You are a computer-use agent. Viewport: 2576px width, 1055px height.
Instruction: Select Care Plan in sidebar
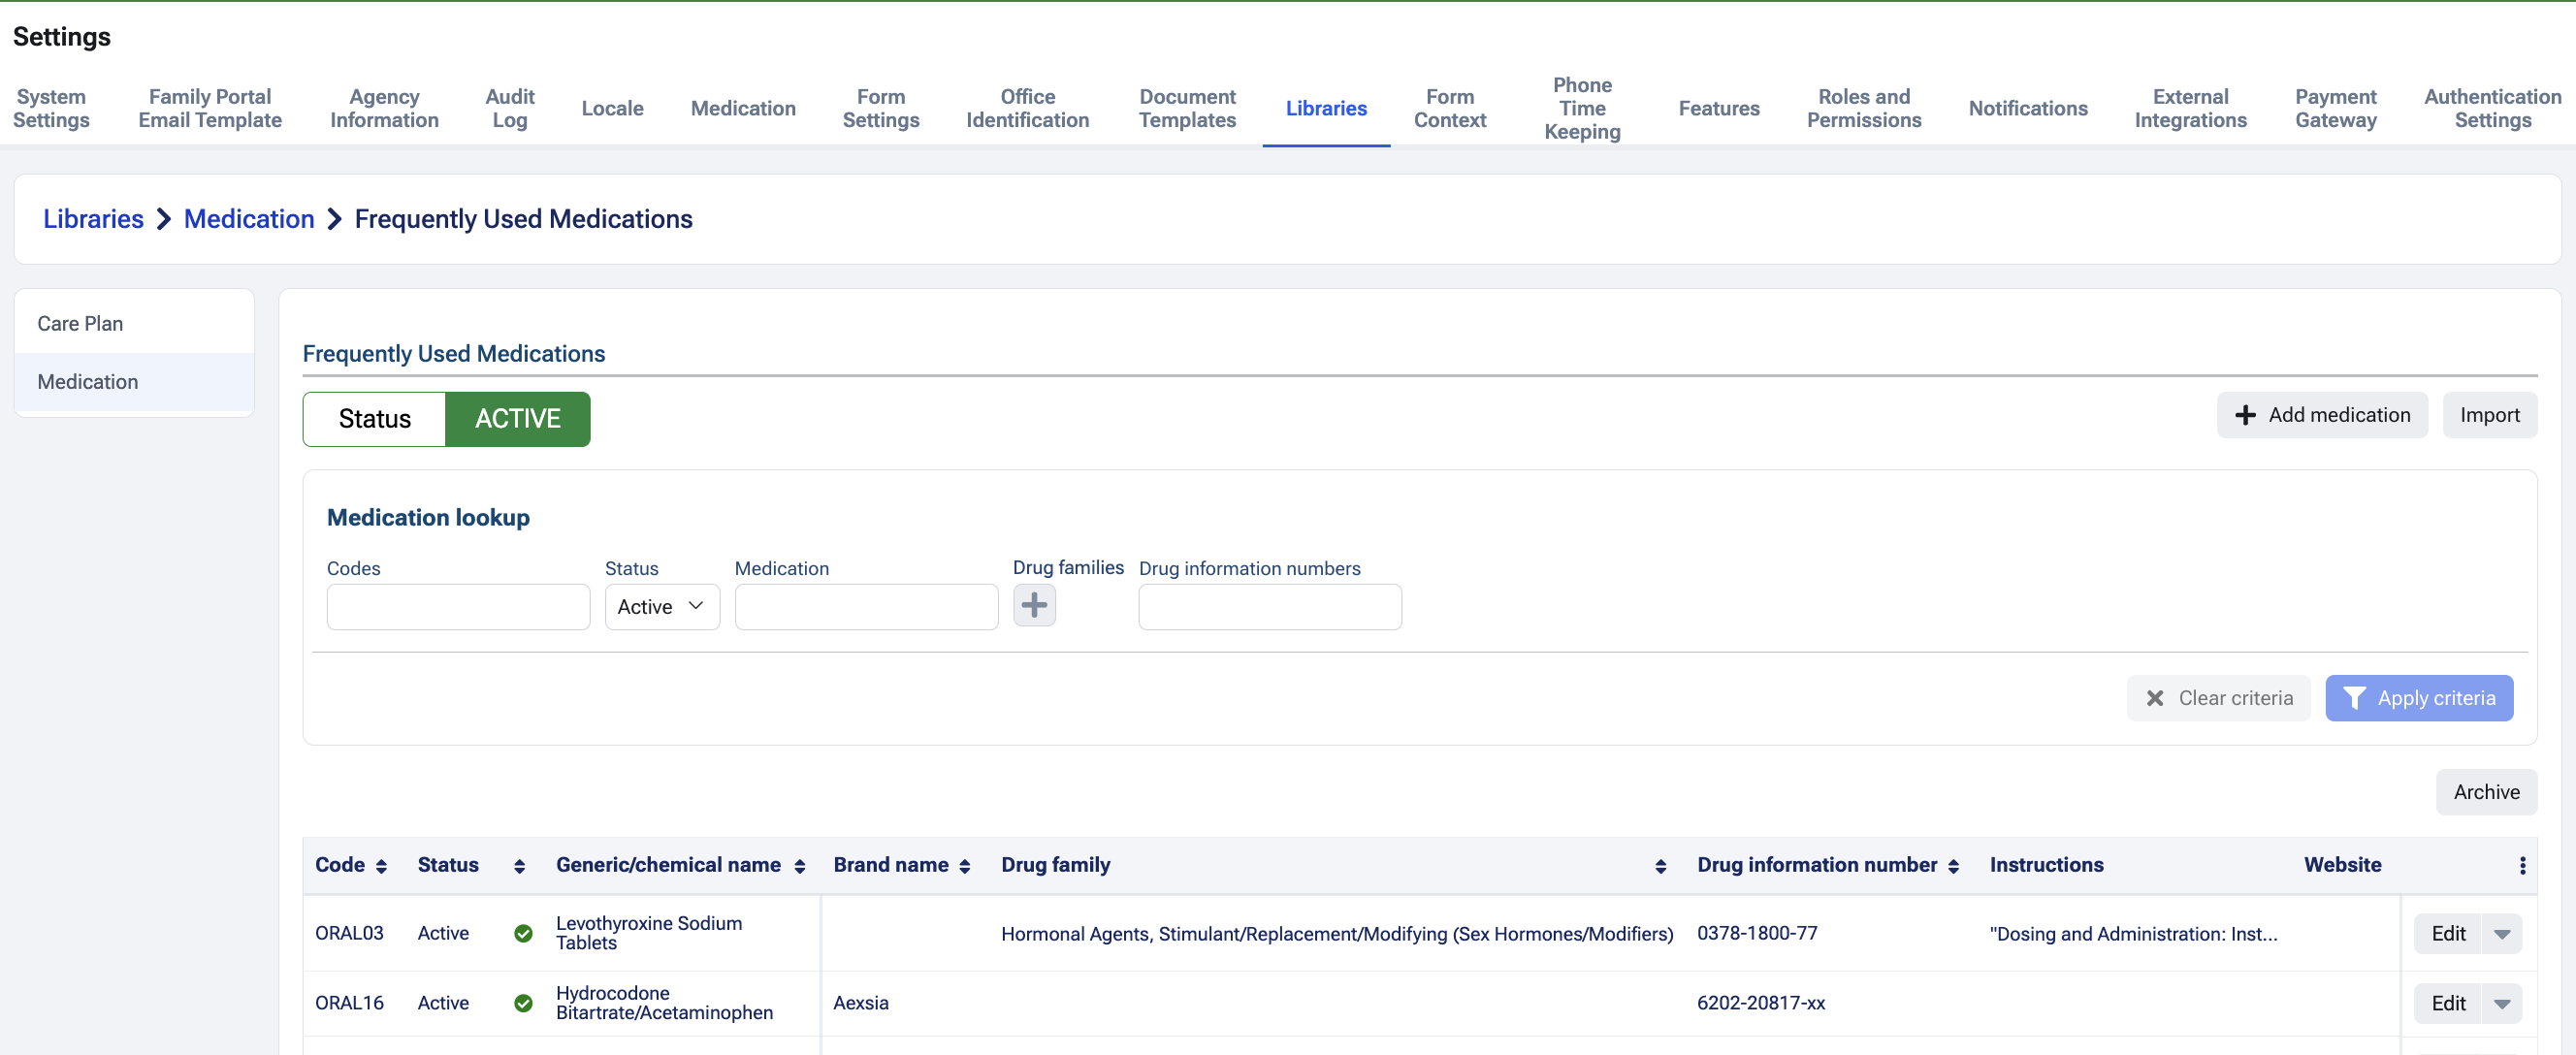coord(134,324)
